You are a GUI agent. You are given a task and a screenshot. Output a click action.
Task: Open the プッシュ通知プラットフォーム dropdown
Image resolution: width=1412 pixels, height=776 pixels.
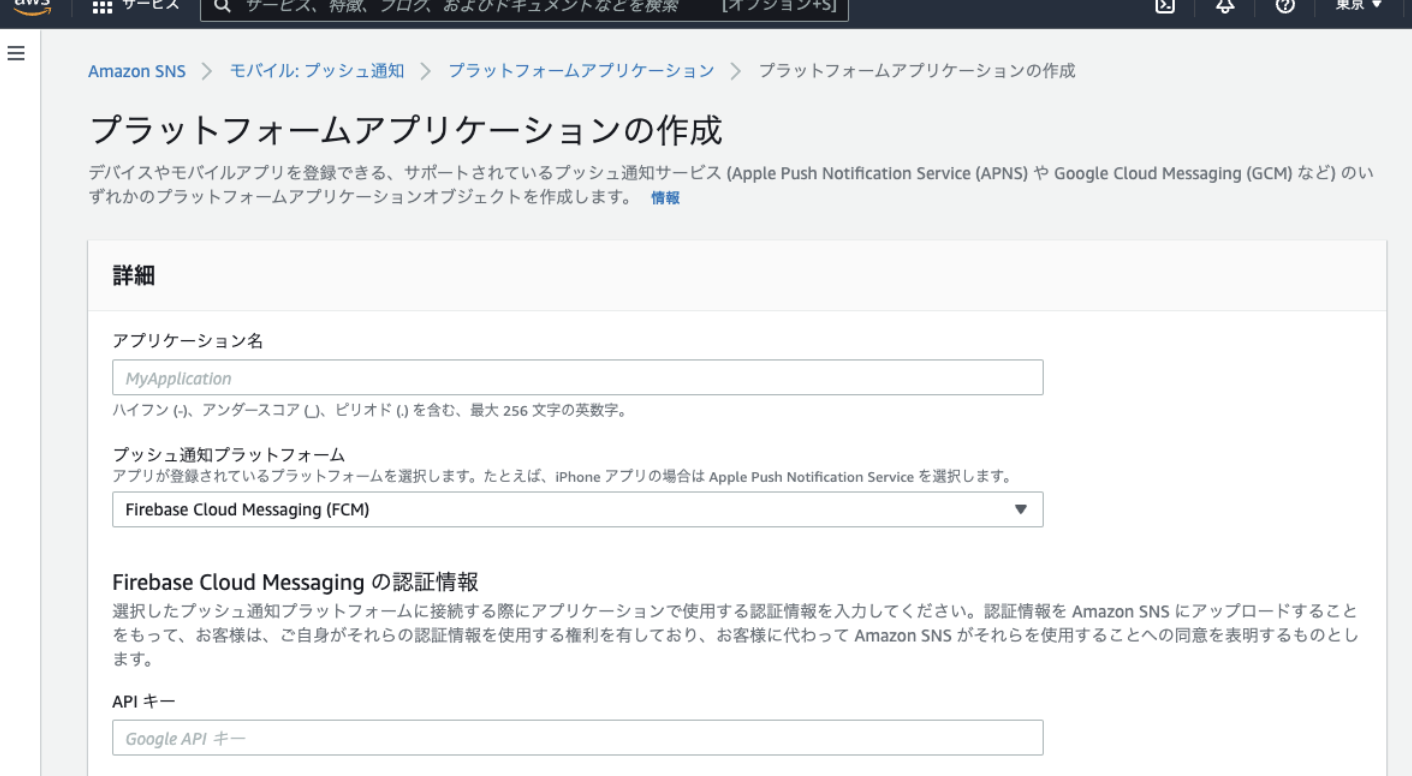coord(577,509)
